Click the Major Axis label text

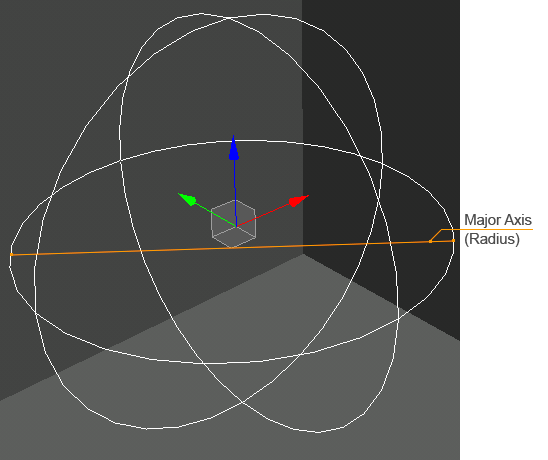(x=498, y=220)
